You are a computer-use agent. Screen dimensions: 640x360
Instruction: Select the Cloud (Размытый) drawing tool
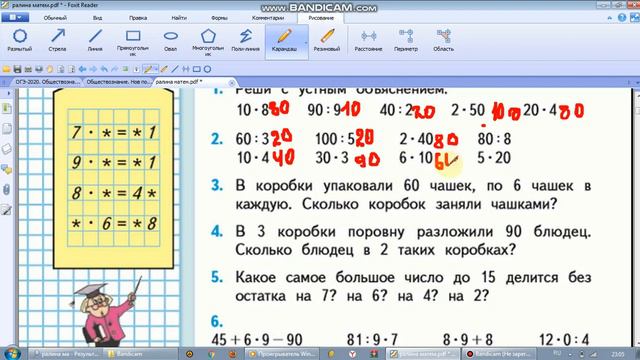tap(20, 40)
